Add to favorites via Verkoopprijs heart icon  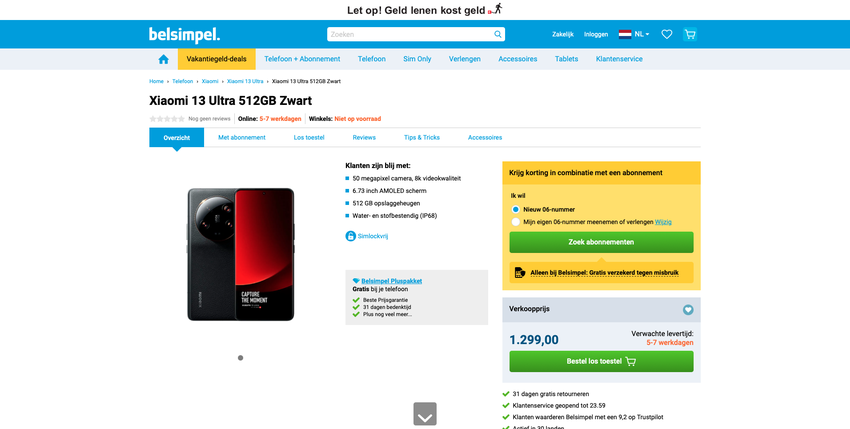(688, 310)
